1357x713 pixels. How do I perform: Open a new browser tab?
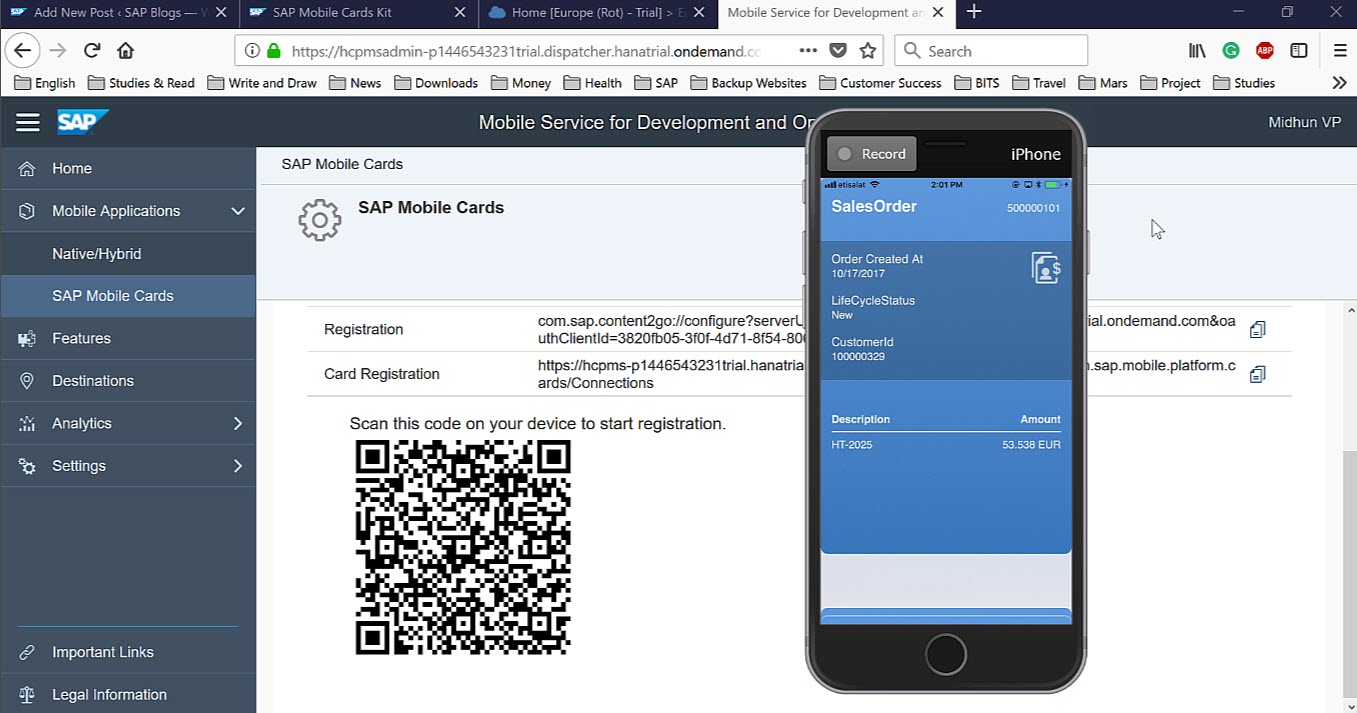pyautogui.click(x=974, y=12)
